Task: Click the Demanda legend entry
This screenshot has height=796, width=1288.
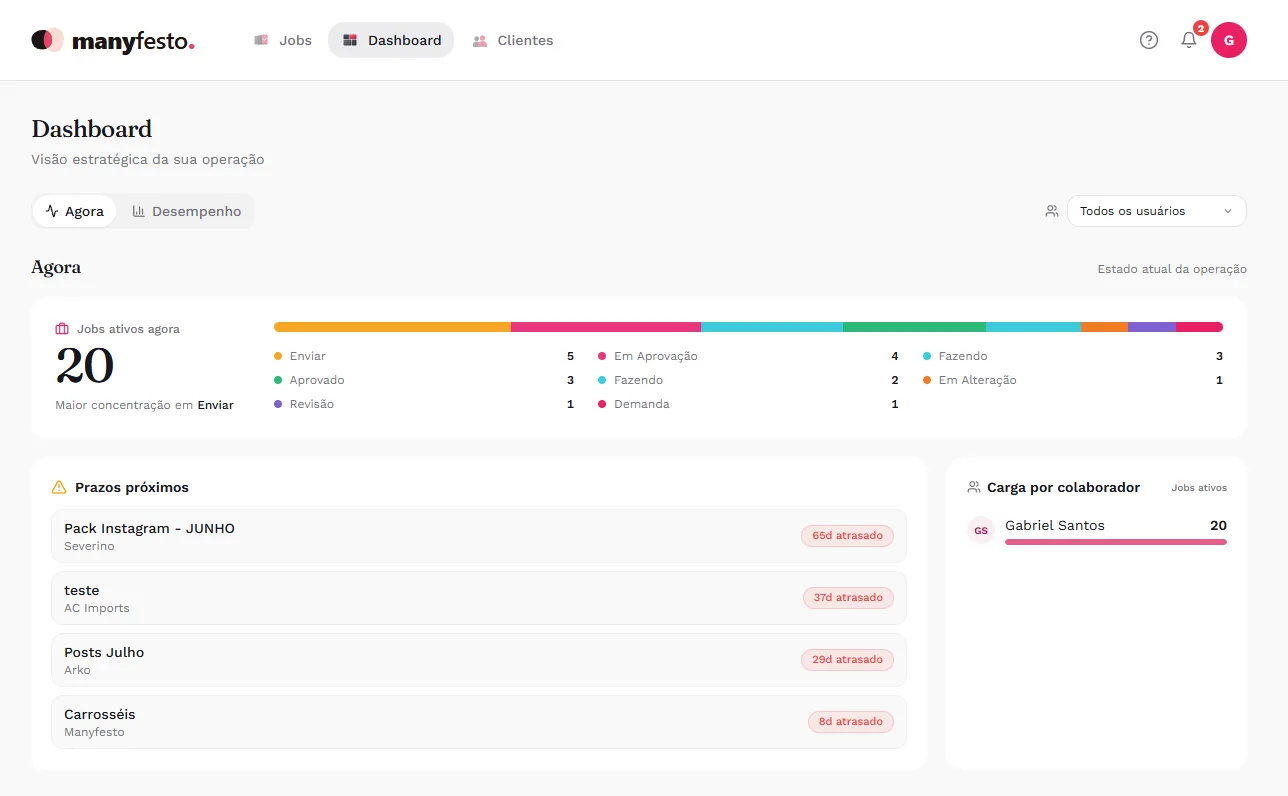Action: [748, 404]
